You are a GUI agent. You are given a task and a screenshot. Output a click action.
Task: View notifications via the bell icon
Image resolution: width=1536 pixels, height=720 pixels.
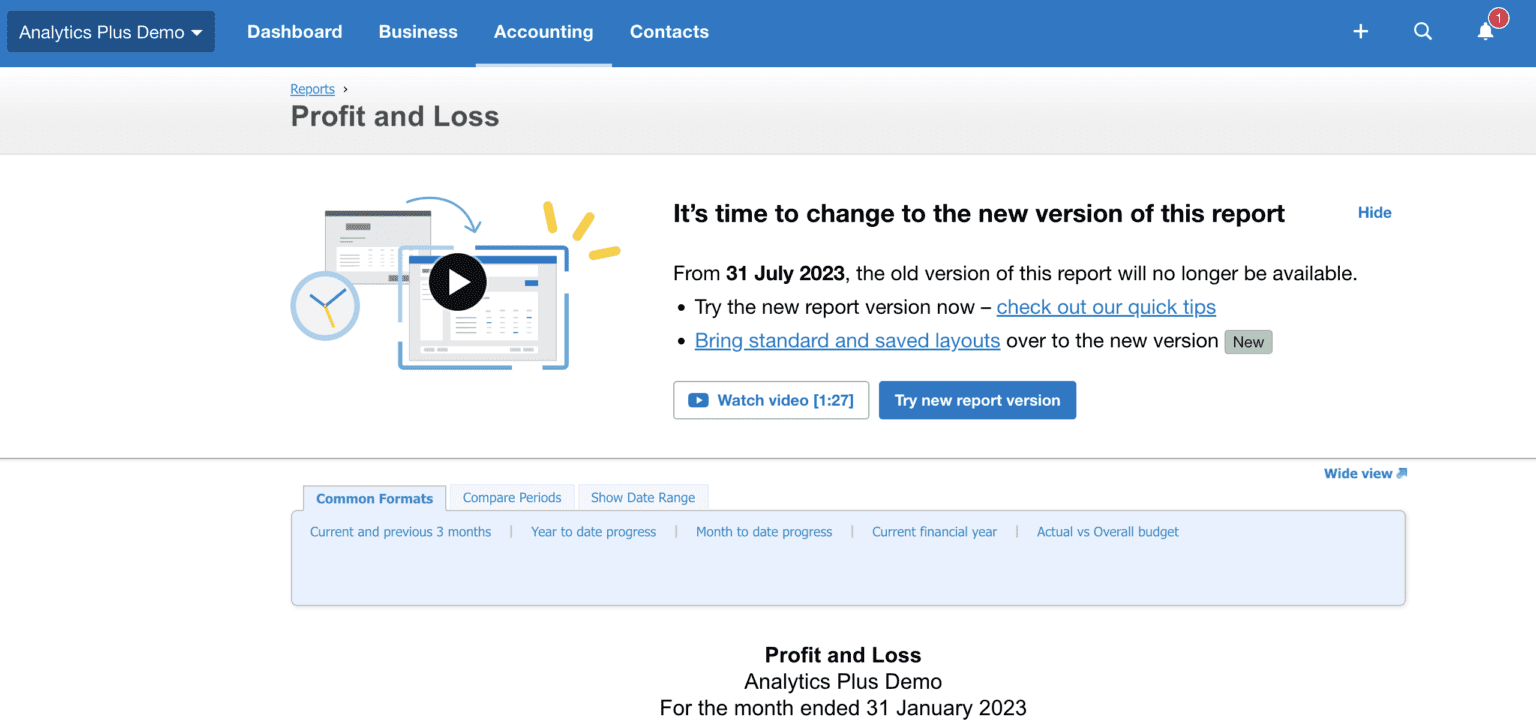point(1485,33)
